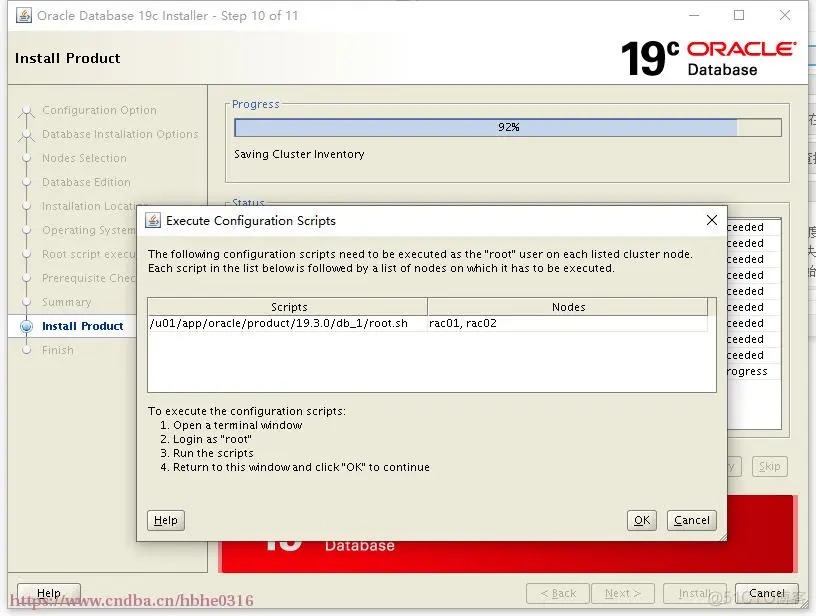Select the Summary step

(x=67, y=302)
